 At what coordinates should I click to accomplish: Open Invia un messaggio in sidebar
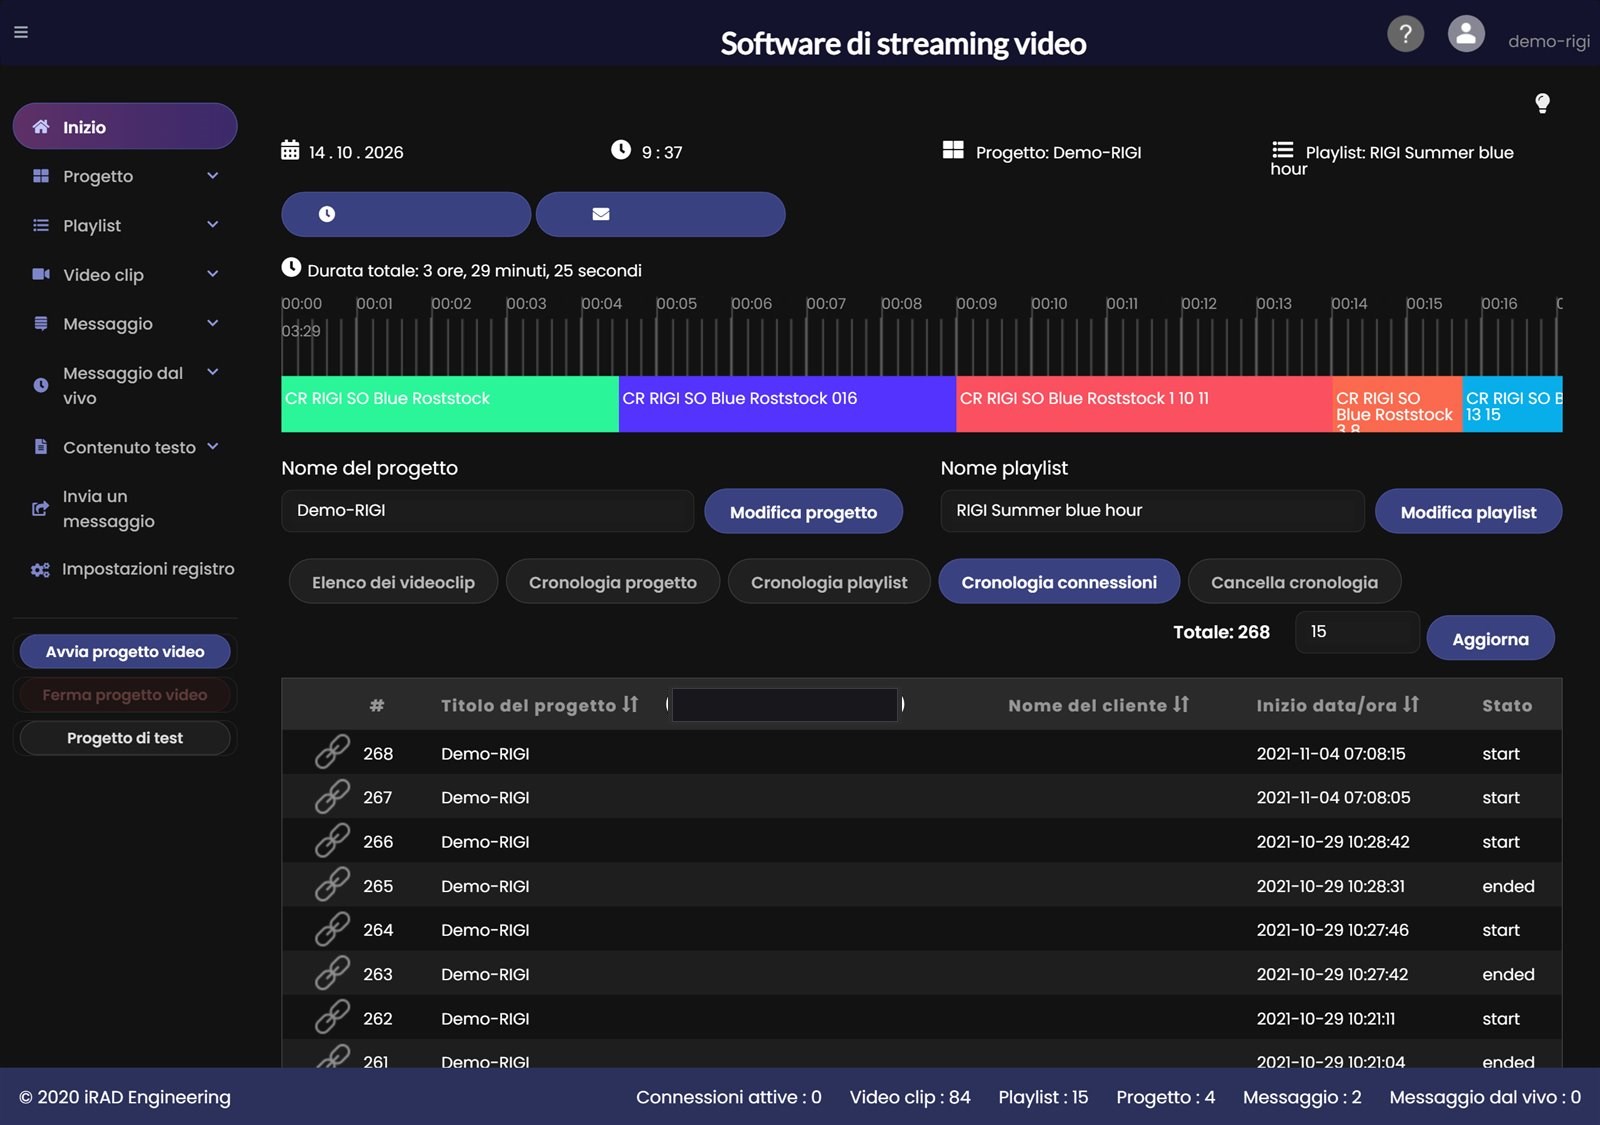[125, 508]
